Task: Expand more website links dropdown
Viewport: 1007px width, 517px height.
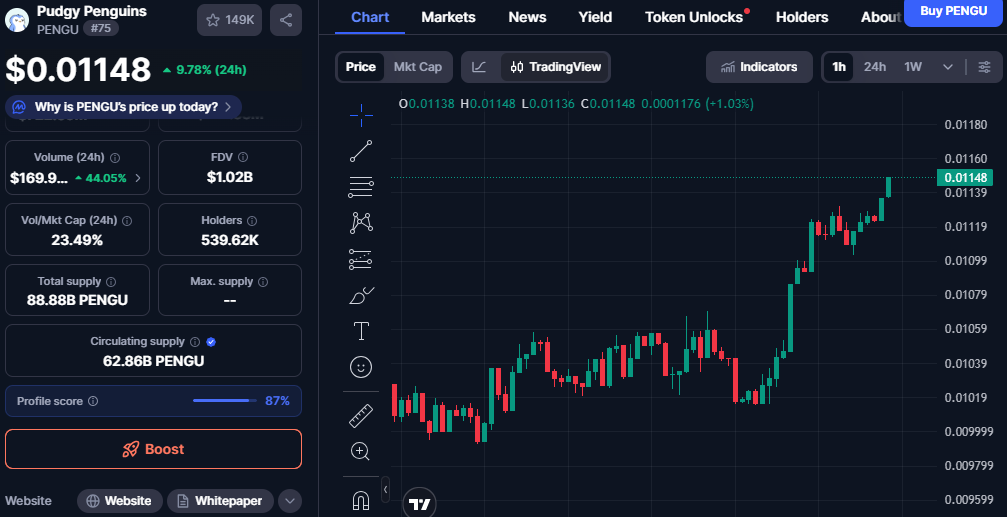Action: (x=289, y=501)
